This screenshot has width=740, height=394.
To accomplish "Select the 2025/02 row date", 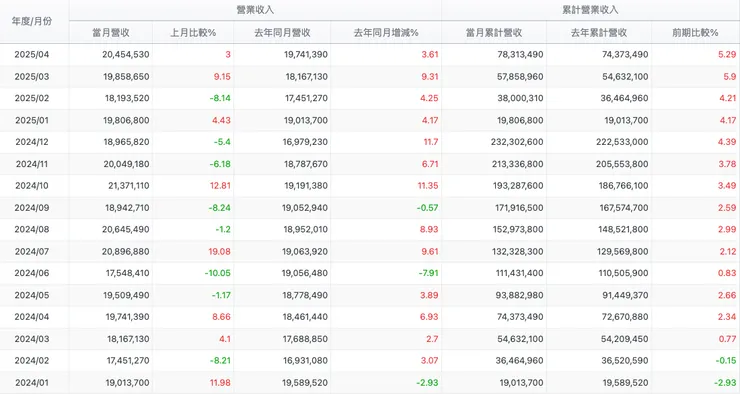I will click(32, 98).
